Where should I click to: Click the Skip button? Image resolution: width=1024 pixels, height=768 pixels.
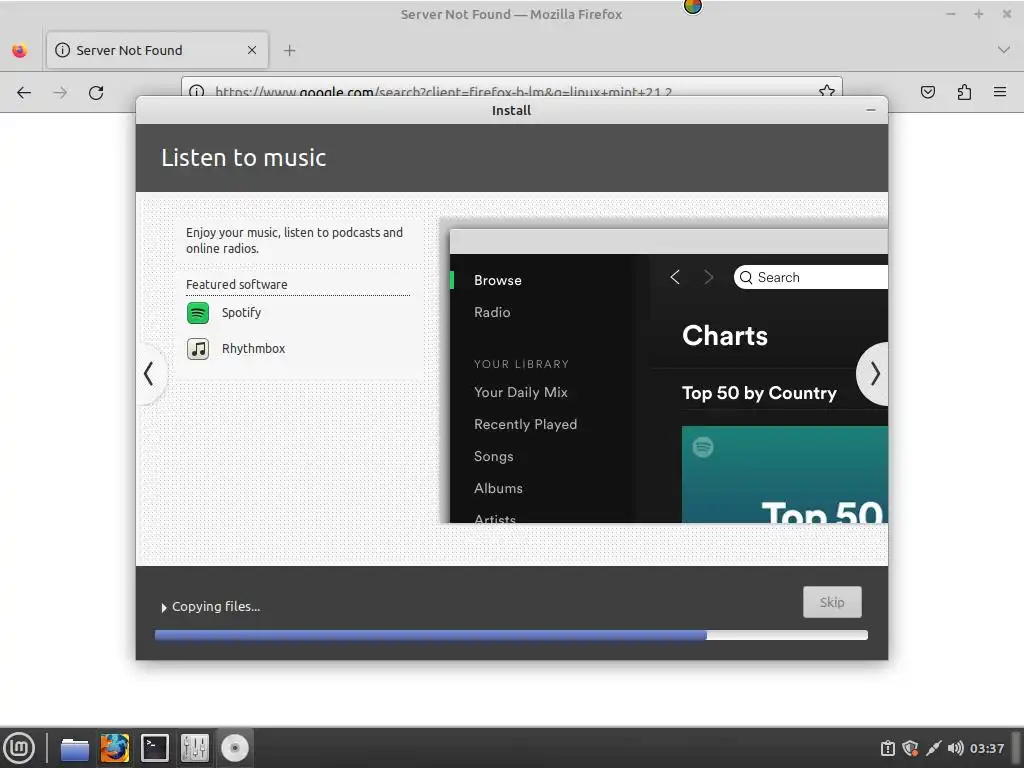click(x=832, y=602)
